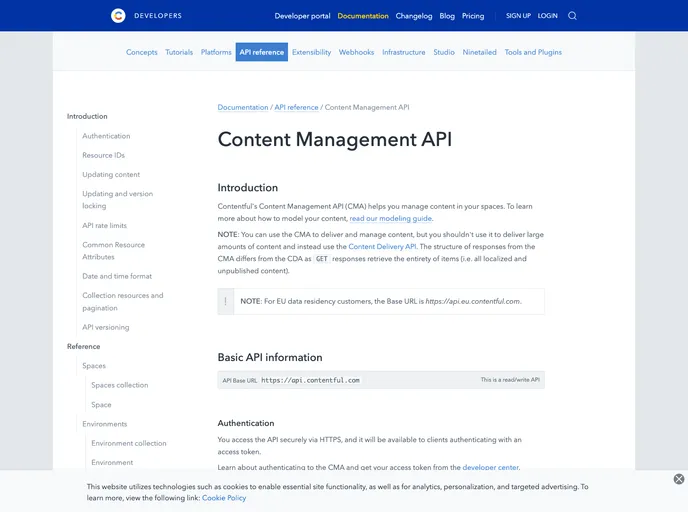Select the API reference tab
Viewport: 688px width, 512px height.
(262, 52)
